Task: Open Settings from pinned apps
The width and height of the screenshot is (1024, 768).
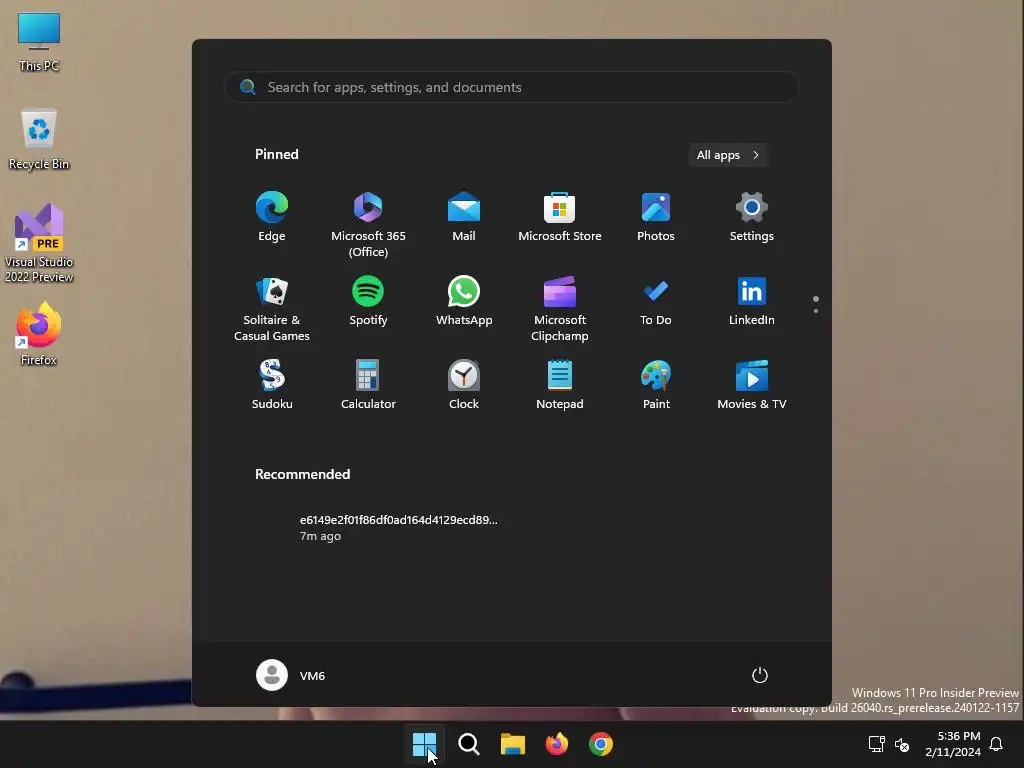Action: (x=752, y=217)
